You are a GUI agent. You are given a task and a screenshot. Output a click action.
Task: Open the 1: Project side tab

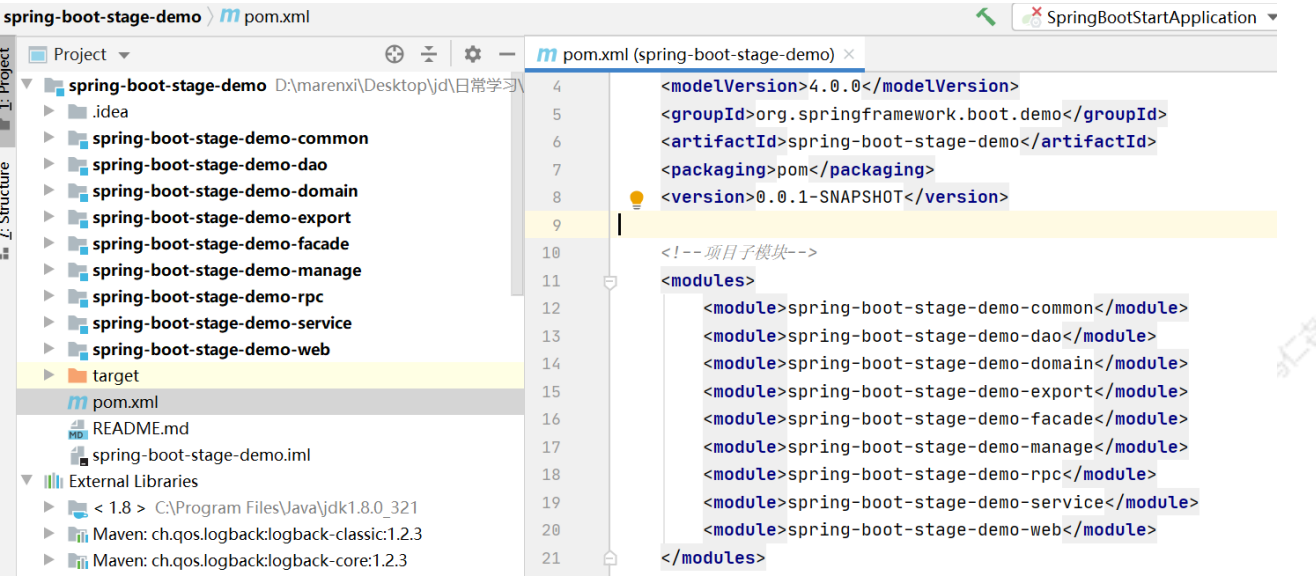click(6, 88)
